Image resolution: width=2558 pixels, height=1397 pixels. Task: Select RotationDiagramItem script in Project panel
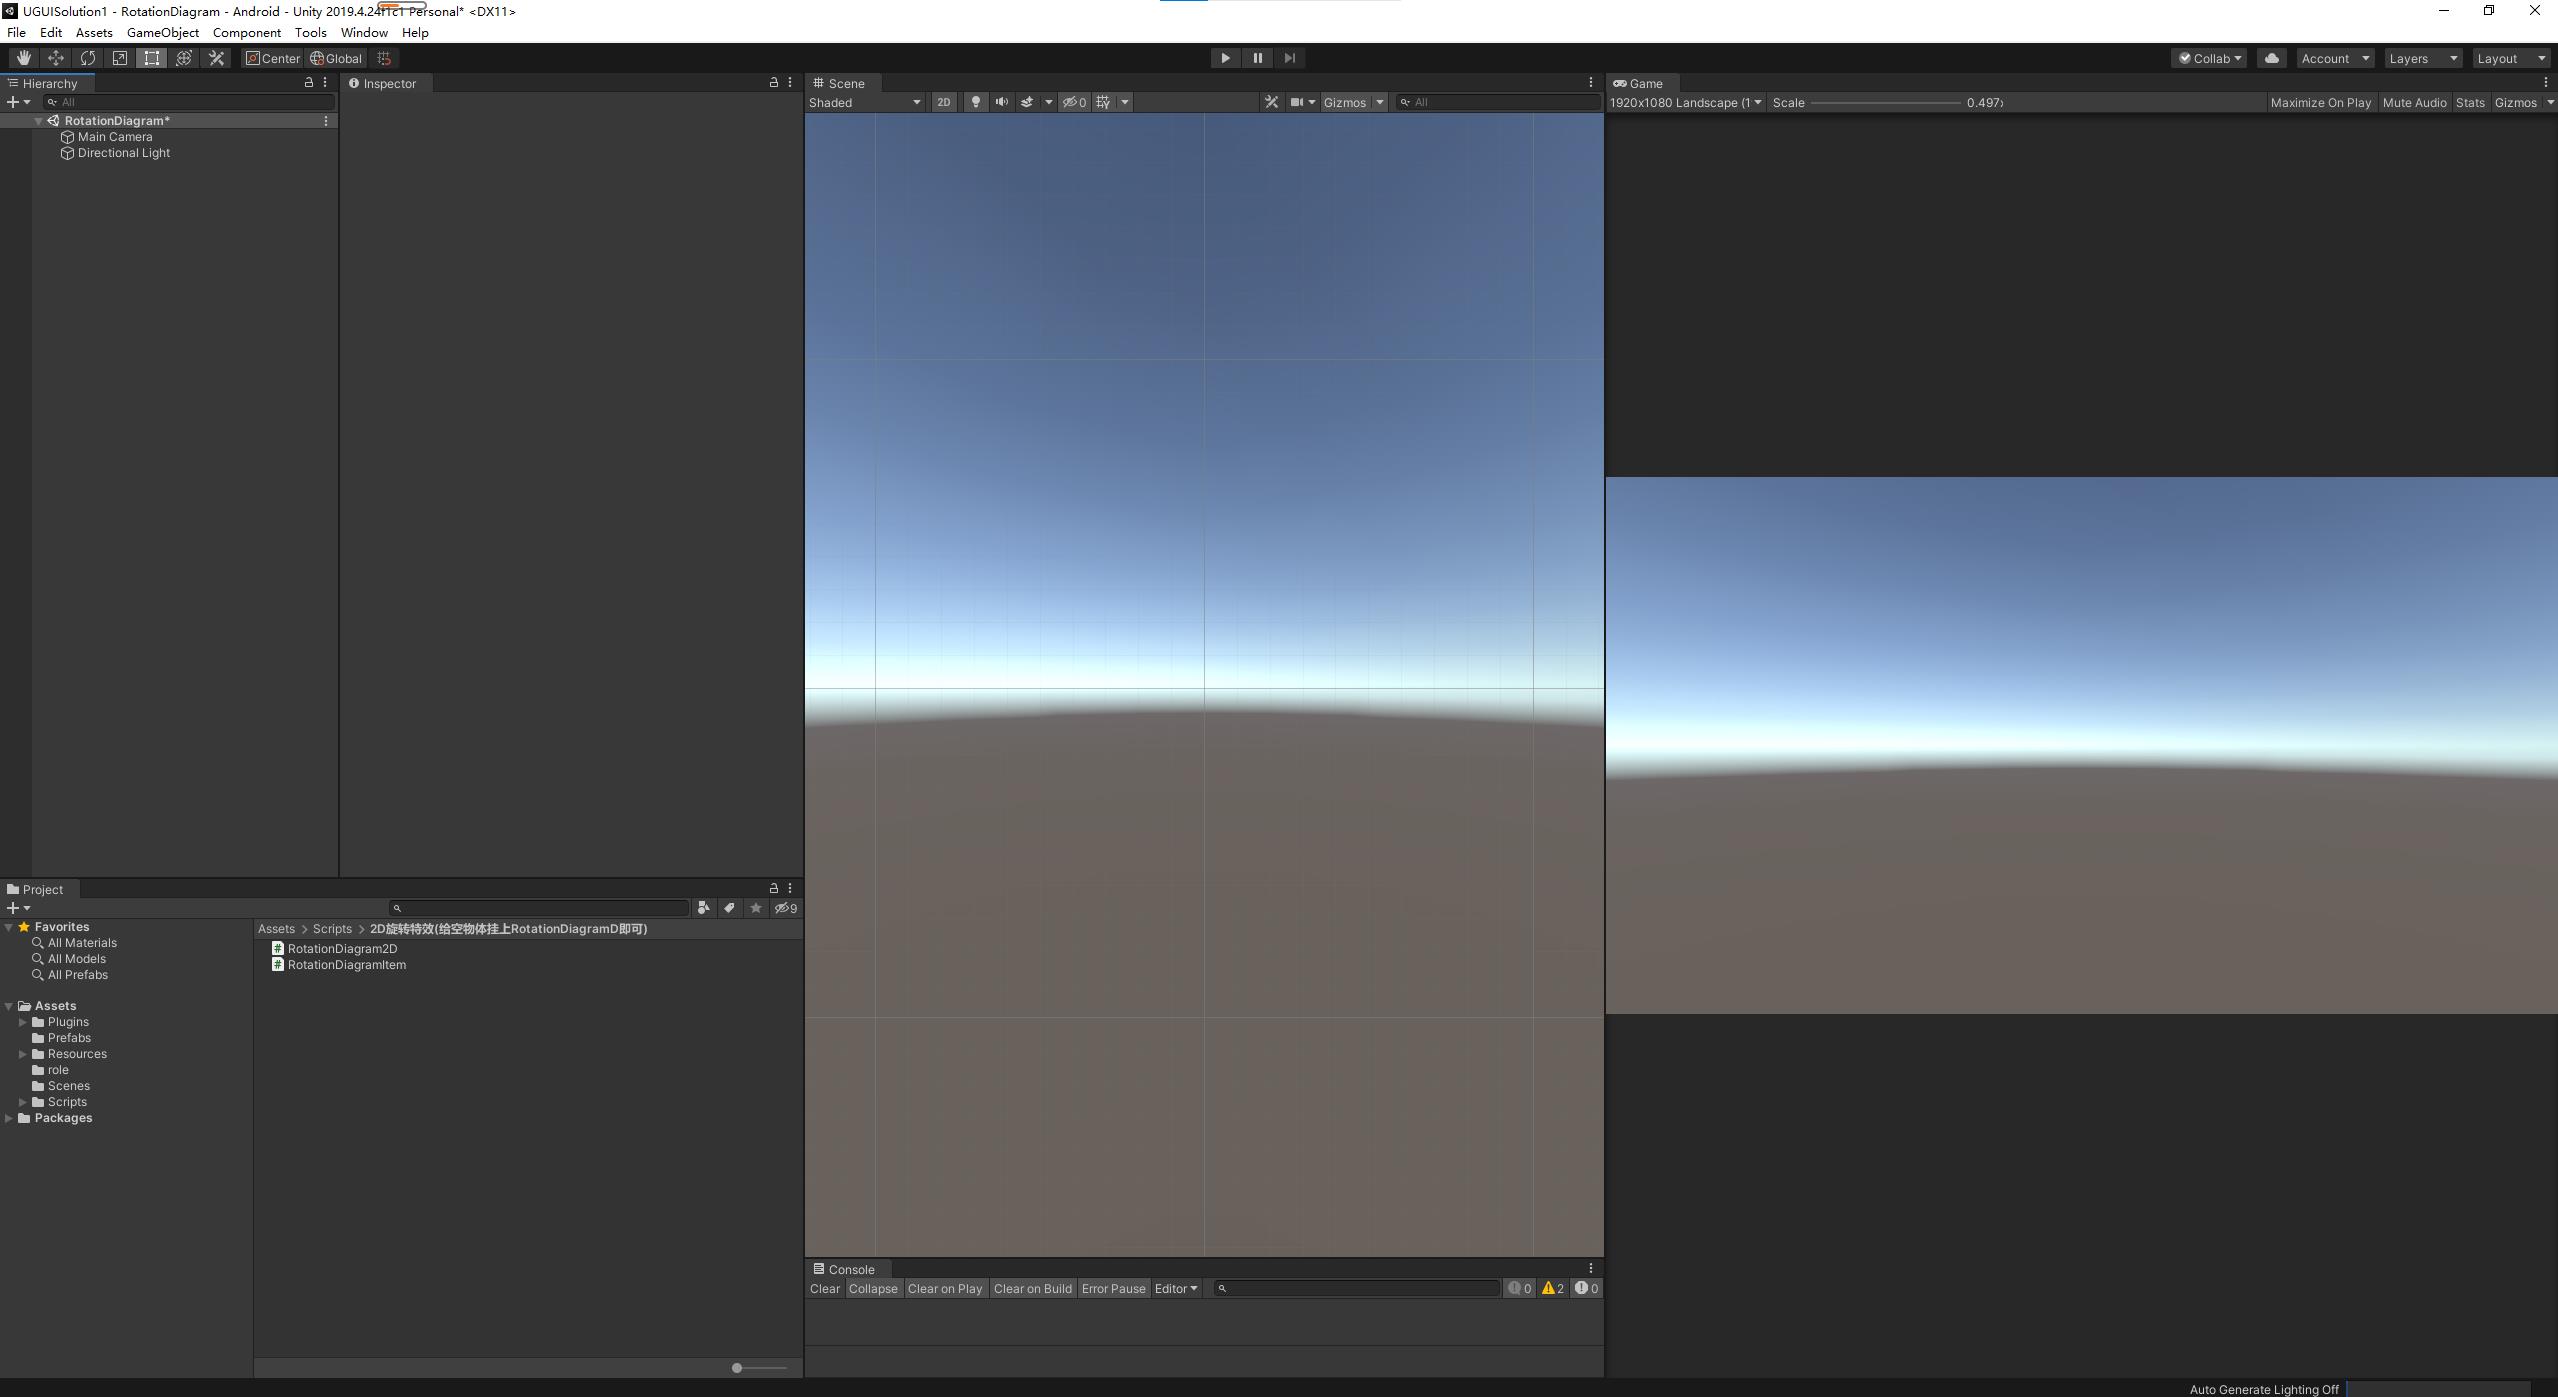346,963
